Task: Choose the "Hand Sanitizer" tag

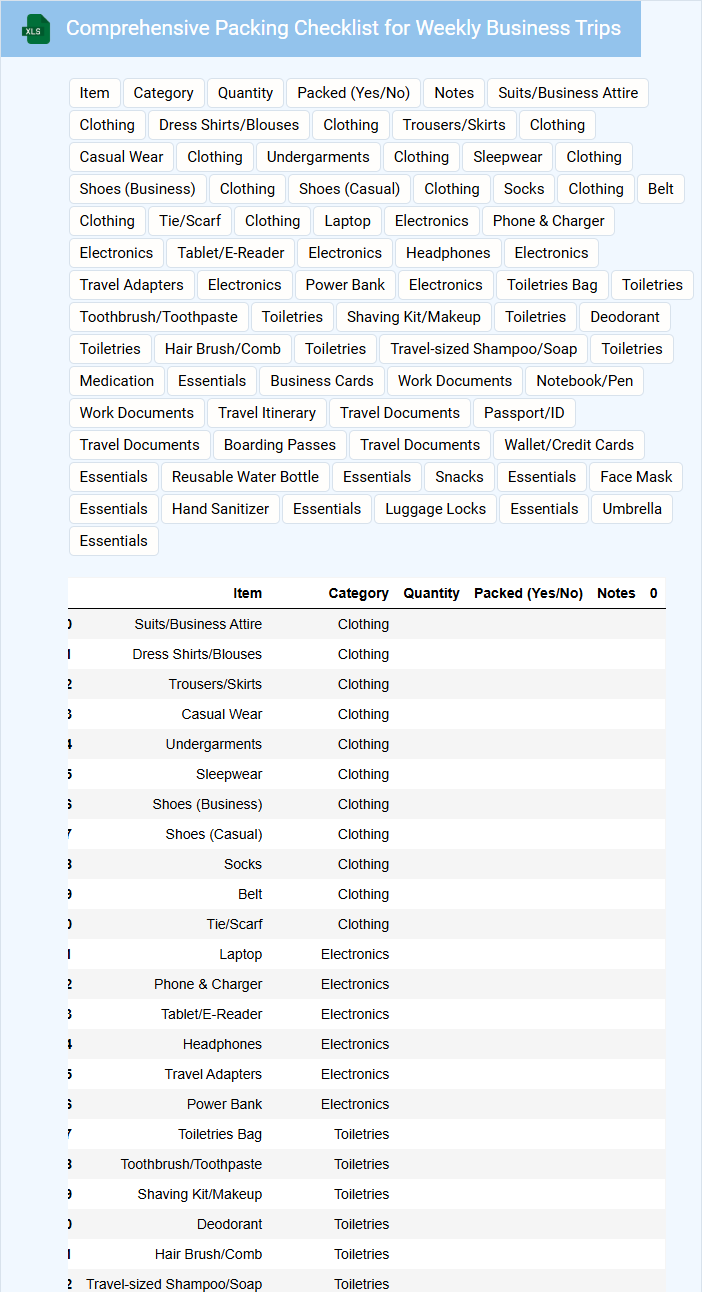Action: coord(220,509)
